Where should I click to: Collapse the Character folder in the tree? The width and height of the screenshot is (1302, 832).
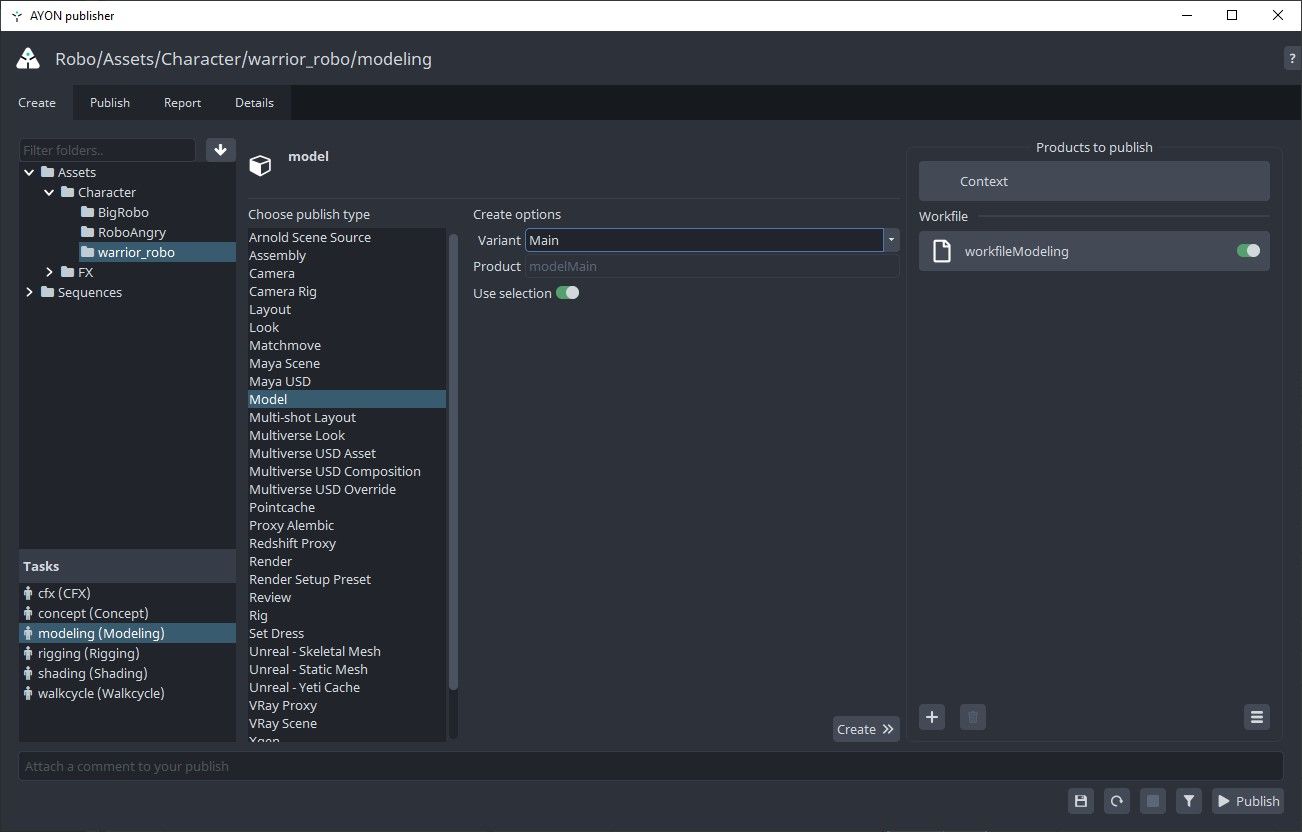48,192
